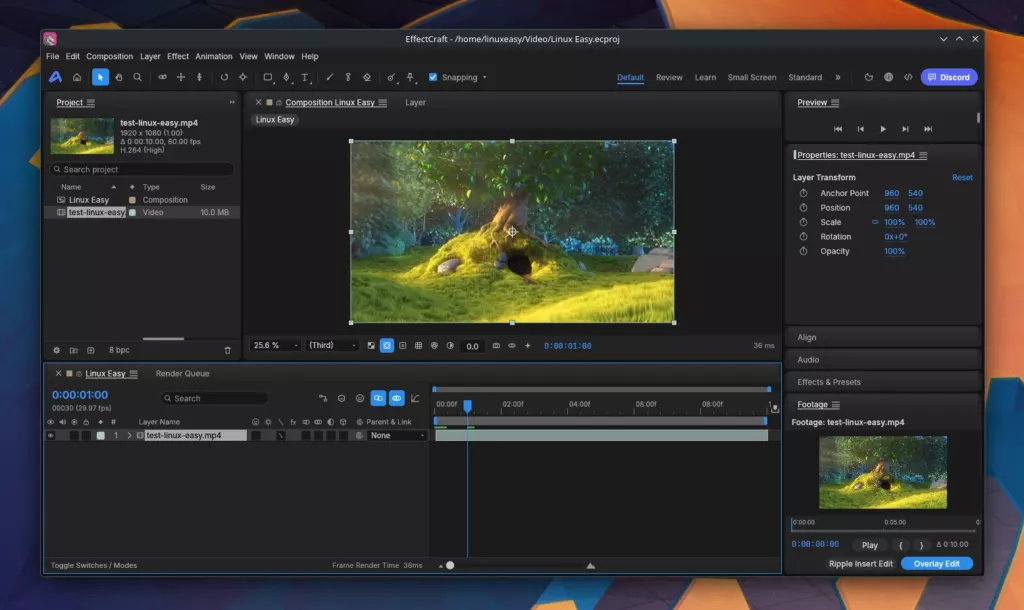
Task: Click Toggle Switches / Modes
Action: tap(93, 565)
